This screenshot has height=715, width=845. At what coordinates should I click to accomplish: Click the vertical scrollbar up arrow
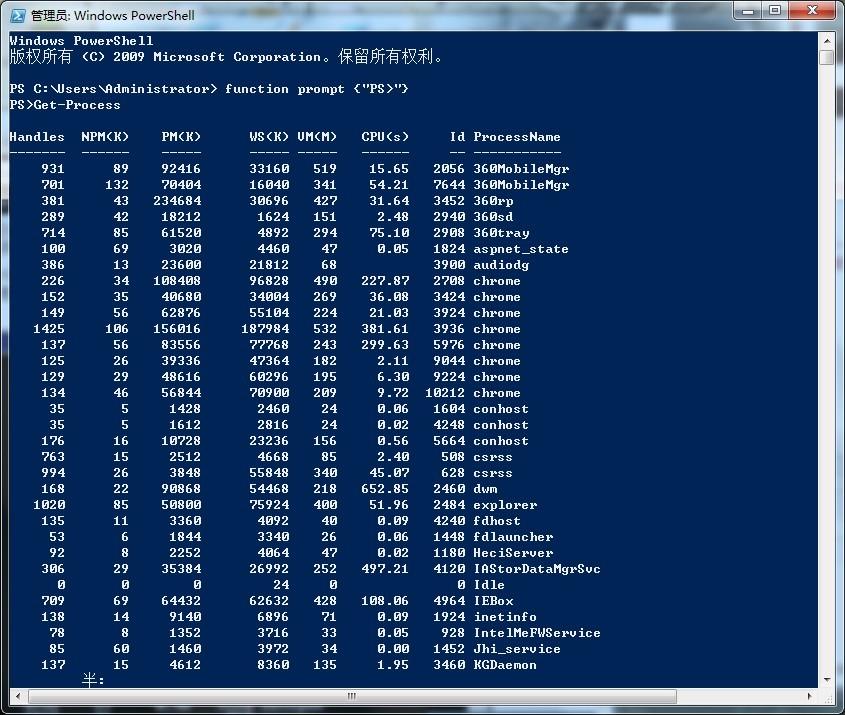[x=826, y=40]
